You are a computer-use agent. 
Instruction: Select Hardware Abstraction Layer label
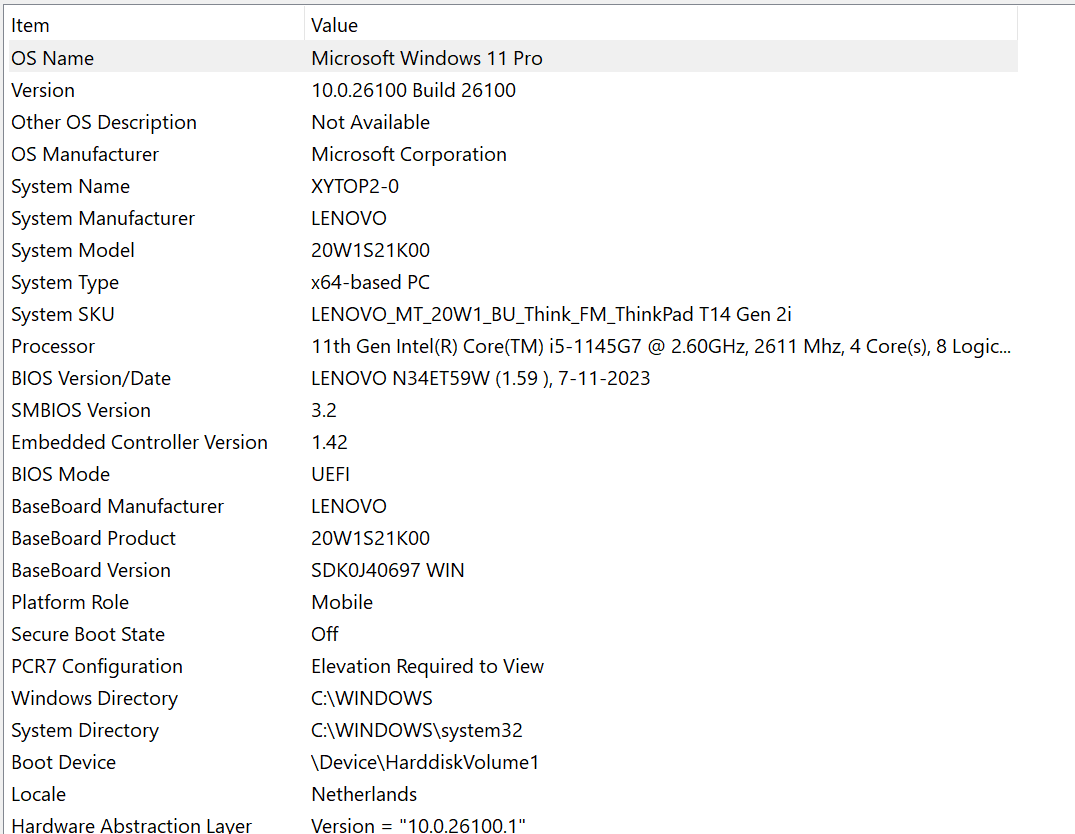(x=132, y=825)
